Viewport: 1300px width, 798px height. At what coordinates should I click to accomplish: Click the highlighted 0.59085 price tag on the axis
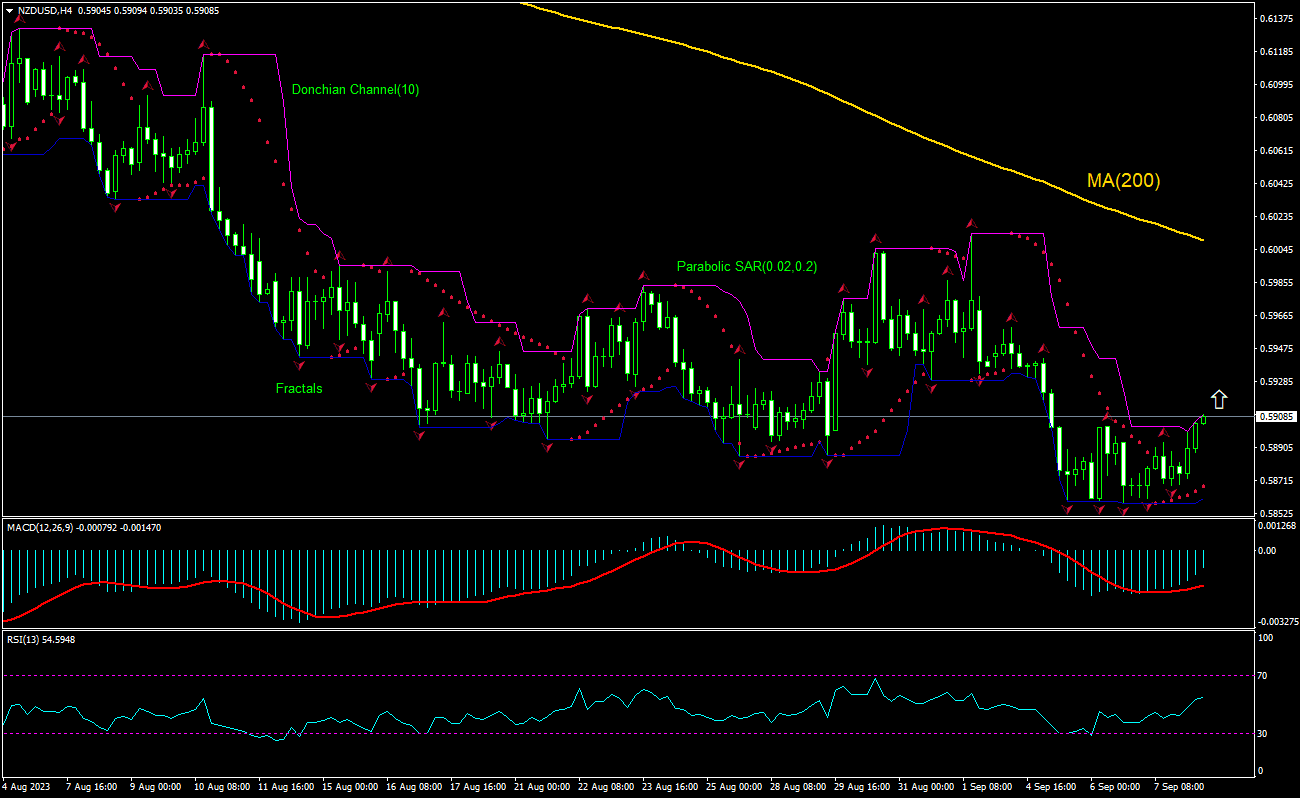(x=1278, y=419)
